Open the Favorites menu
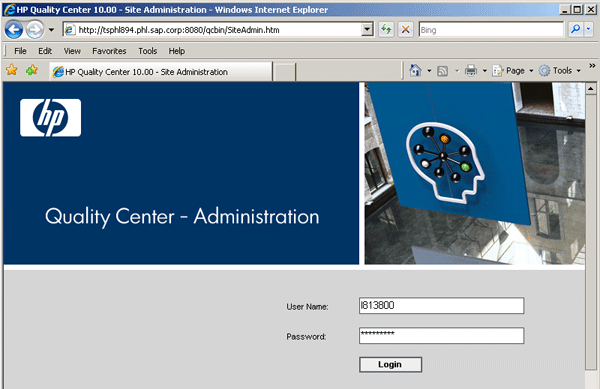Screen dimensions: 600x389 click(109, 51)
